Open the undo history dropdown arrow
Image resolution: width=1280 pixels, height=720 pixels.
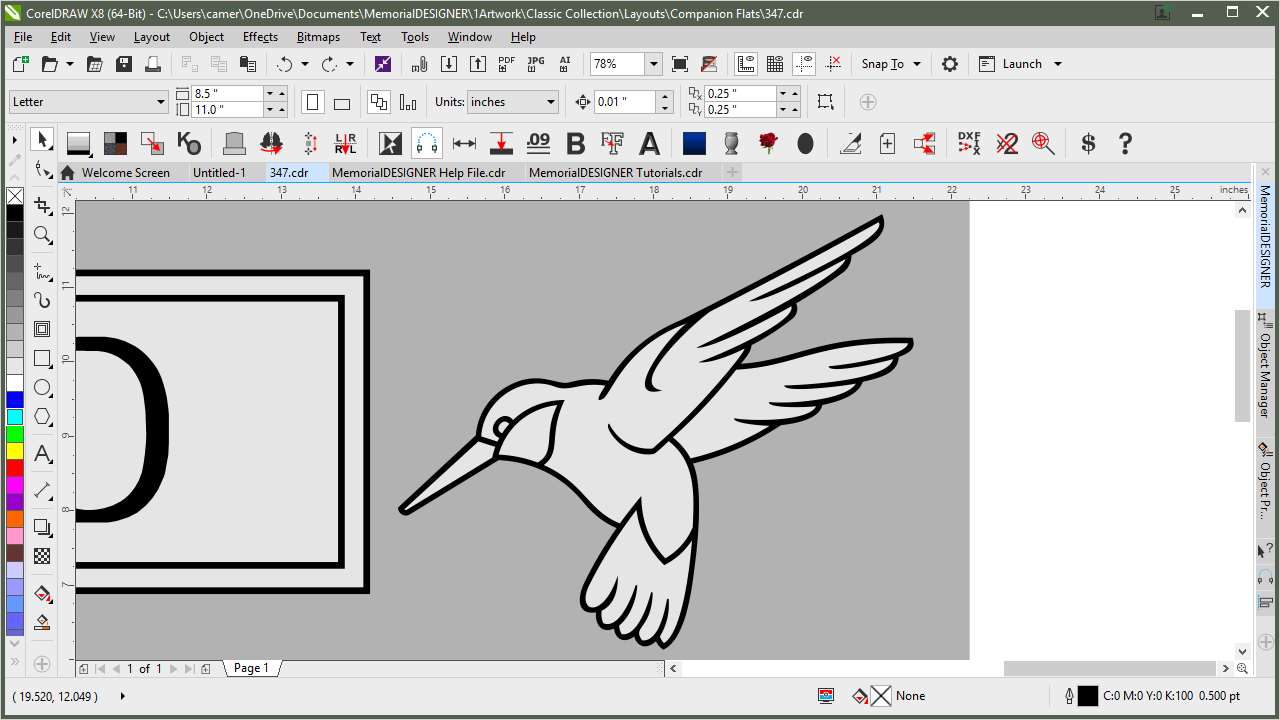click(x=305, y=64)
